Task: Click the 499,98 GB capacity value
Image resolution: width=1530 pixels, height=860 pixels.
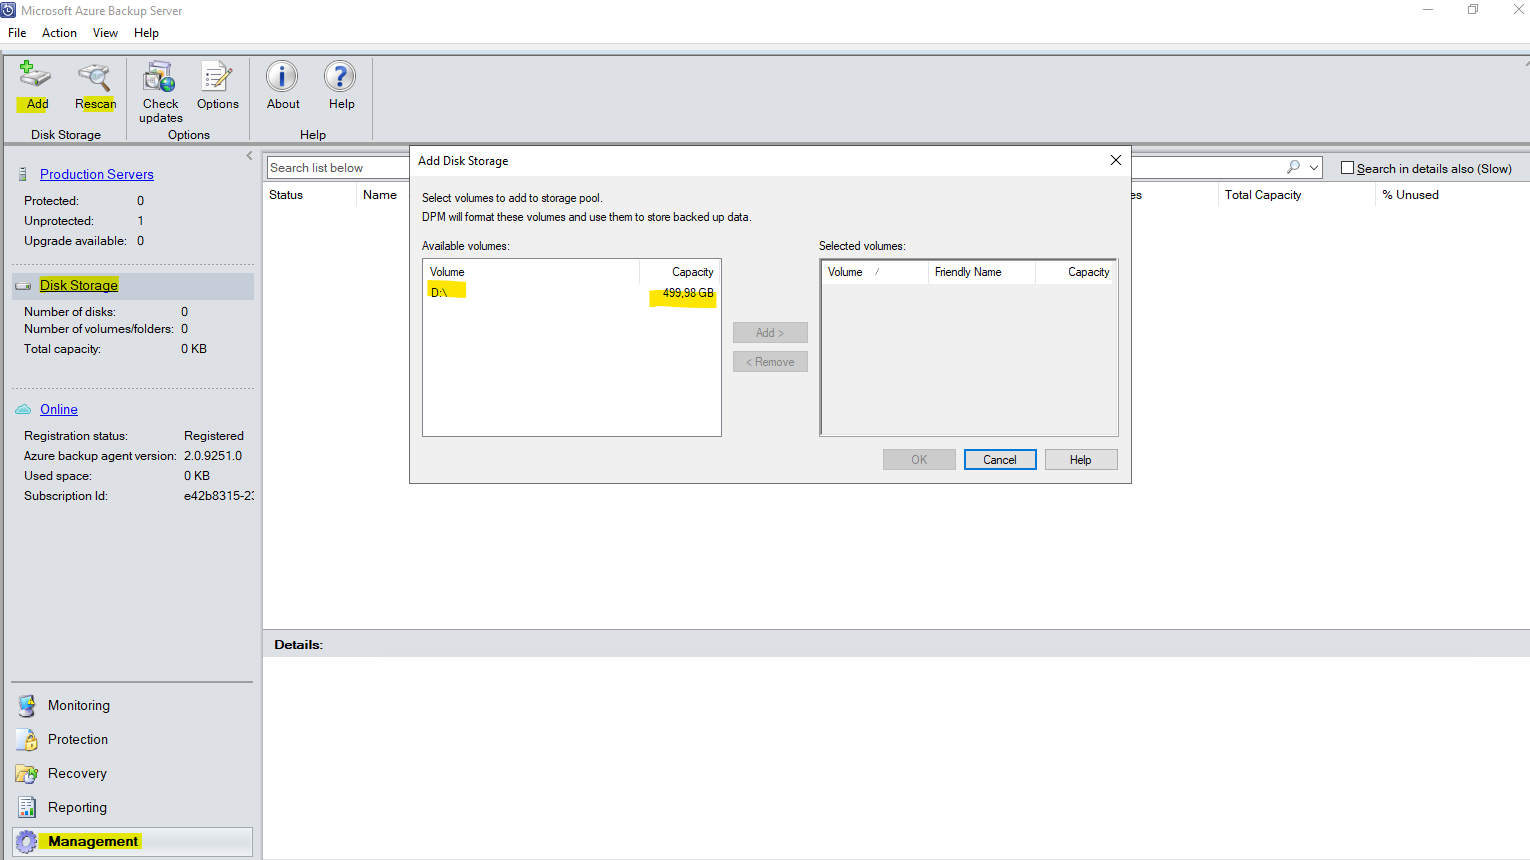Action: (688, 293)
